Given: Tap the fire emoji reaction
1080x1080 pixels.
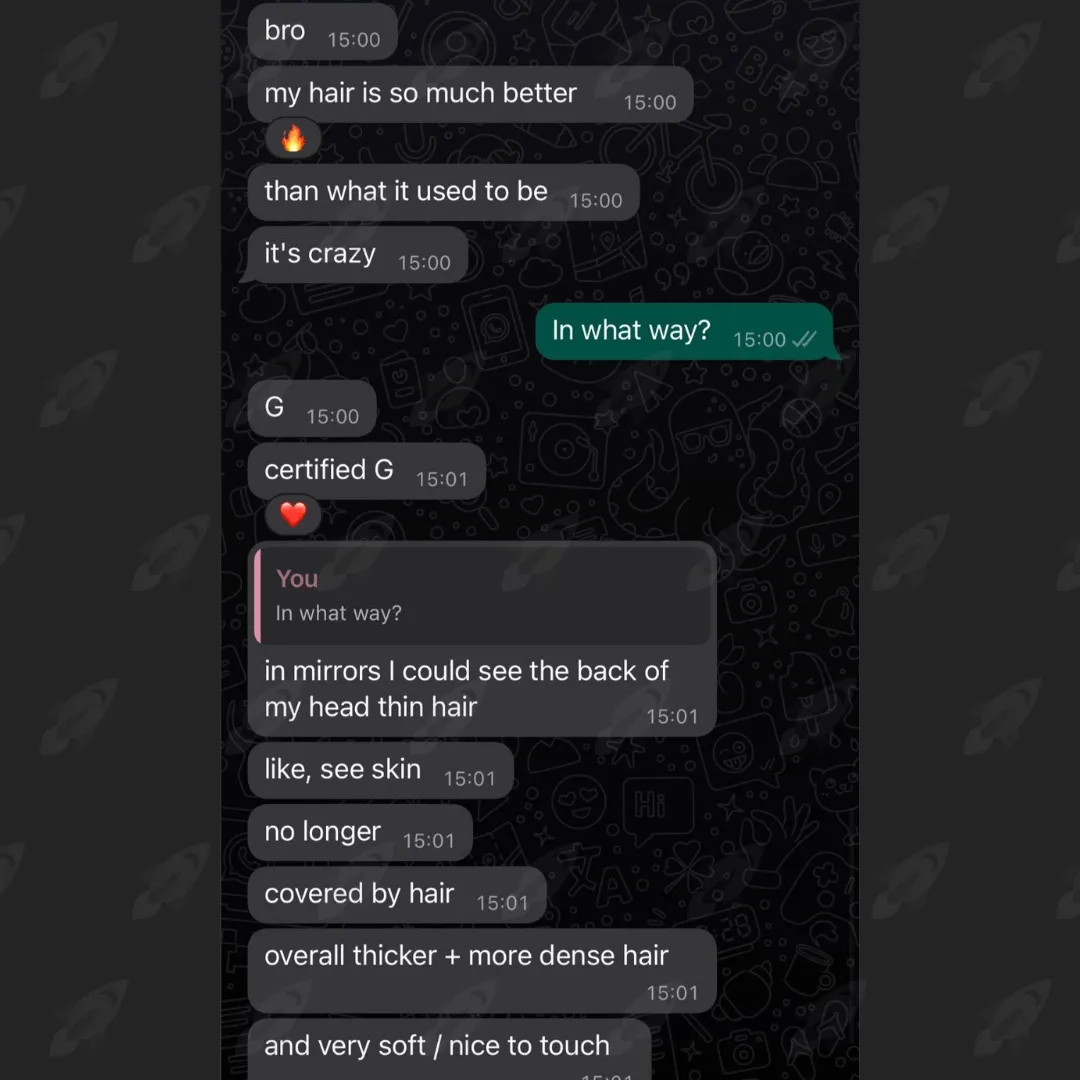Looking at the screenshot, I should (x=293, y=139).
